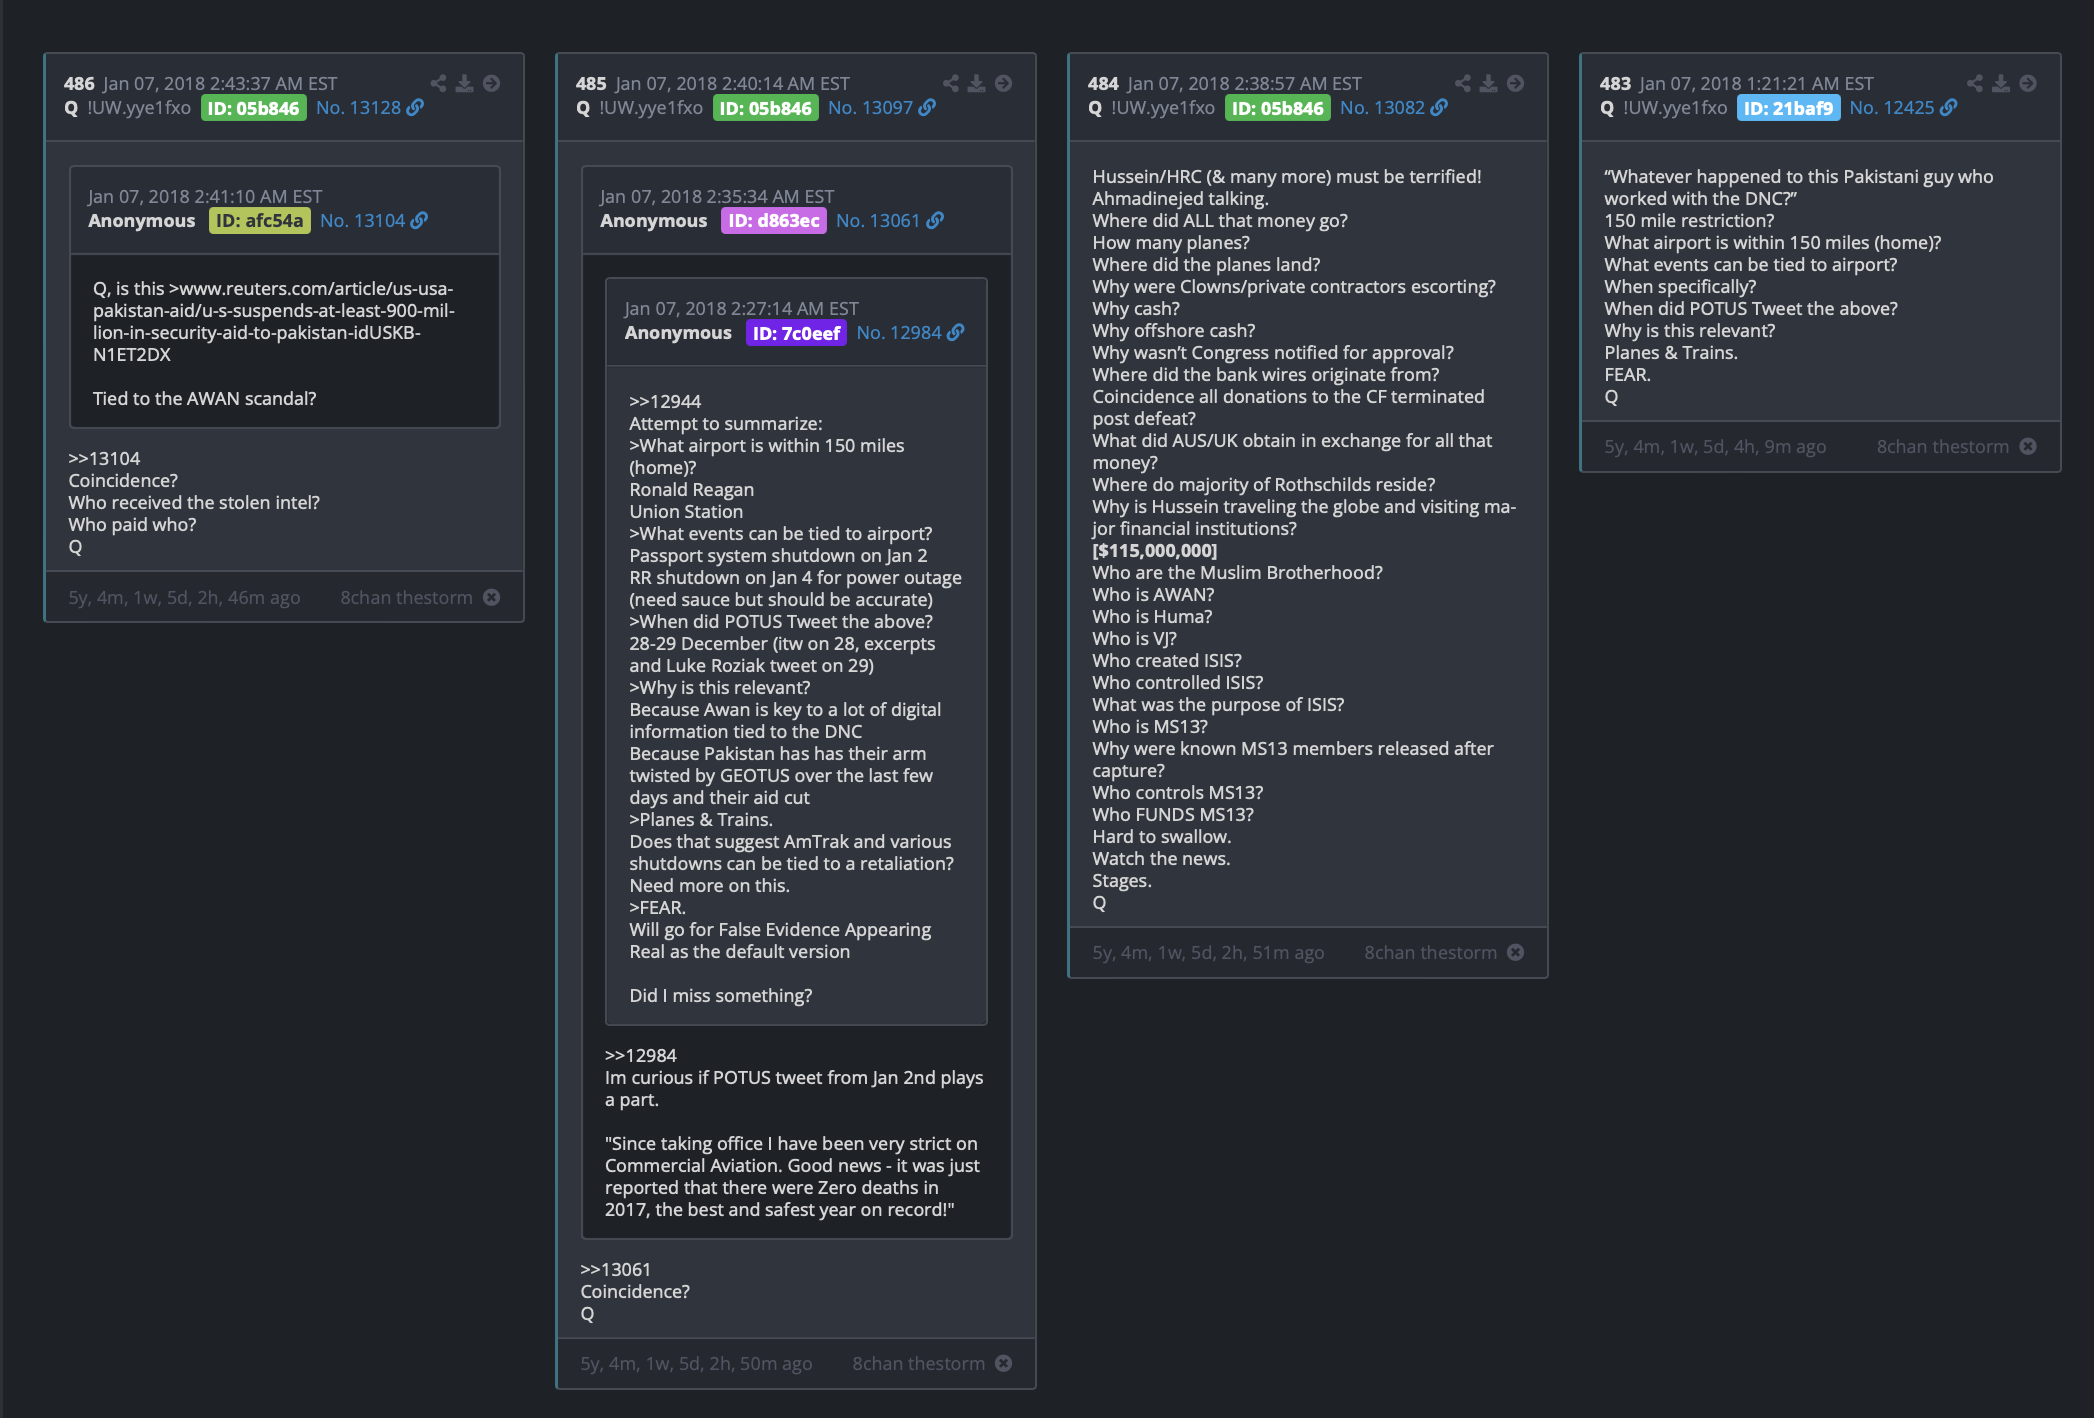This screenshot has width=2094, height=1418.
Task: Click the chain link icon after No. 13104
Action: tap(419, 220)
